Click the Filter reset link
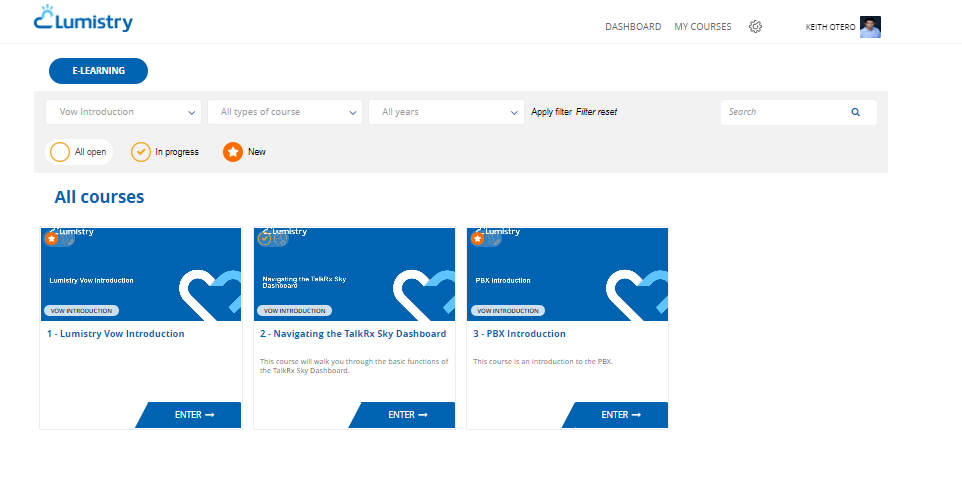 pyautogui.click(x=596, y=112)
